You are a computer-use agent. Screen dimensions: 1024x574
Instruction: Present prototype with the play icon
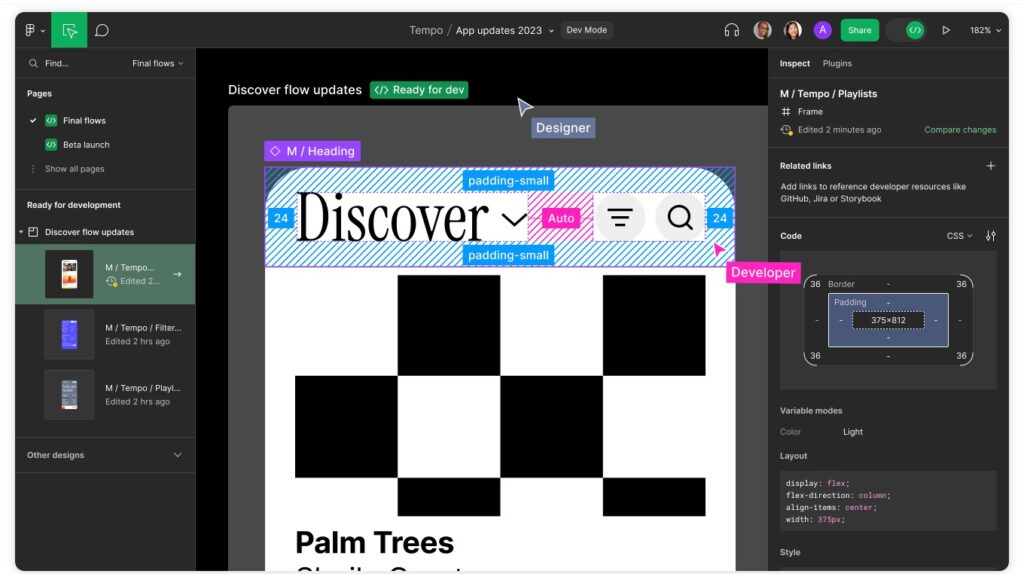point(946,30)
